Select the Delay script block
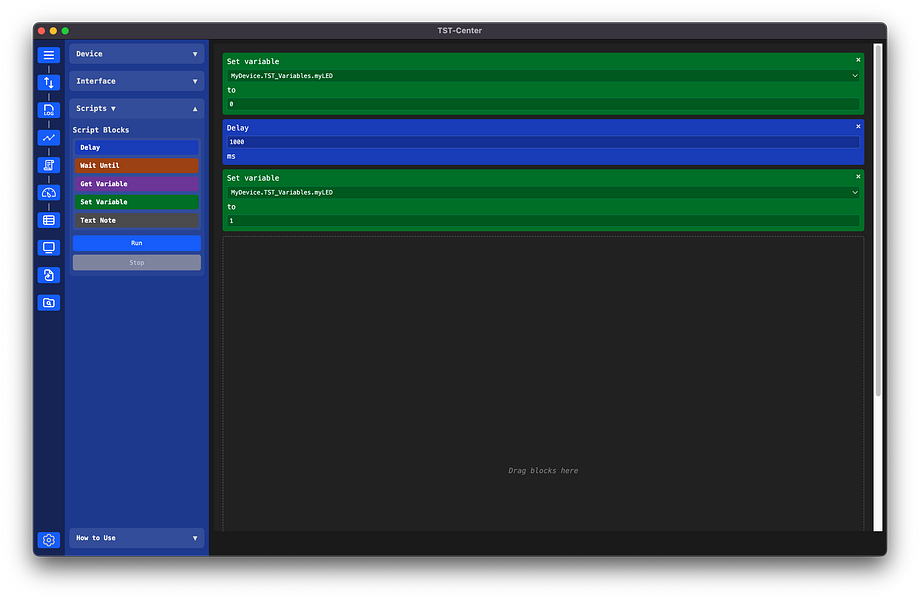 (x=137, y=148)
